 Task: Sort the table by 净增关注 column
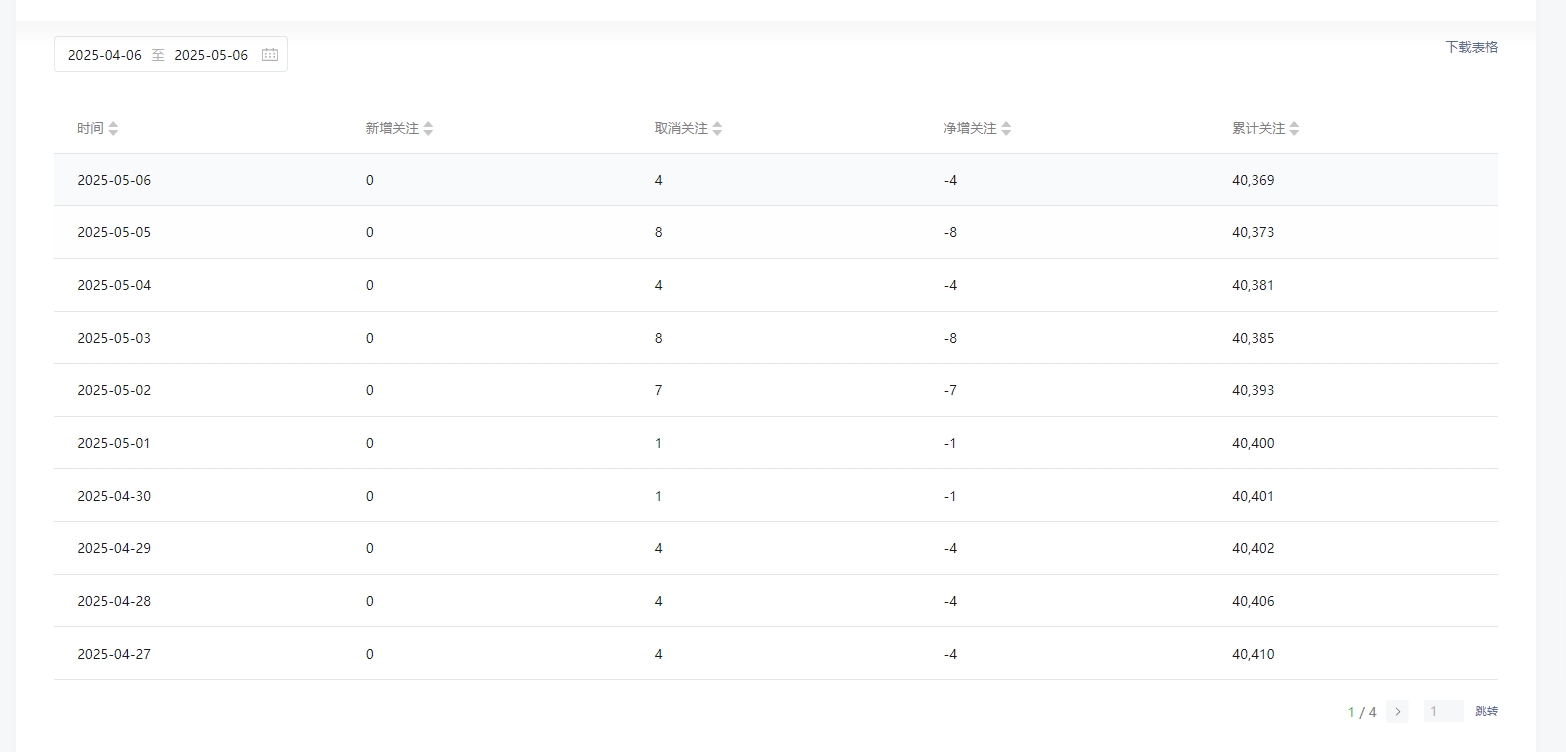[x=1006, y=129]
